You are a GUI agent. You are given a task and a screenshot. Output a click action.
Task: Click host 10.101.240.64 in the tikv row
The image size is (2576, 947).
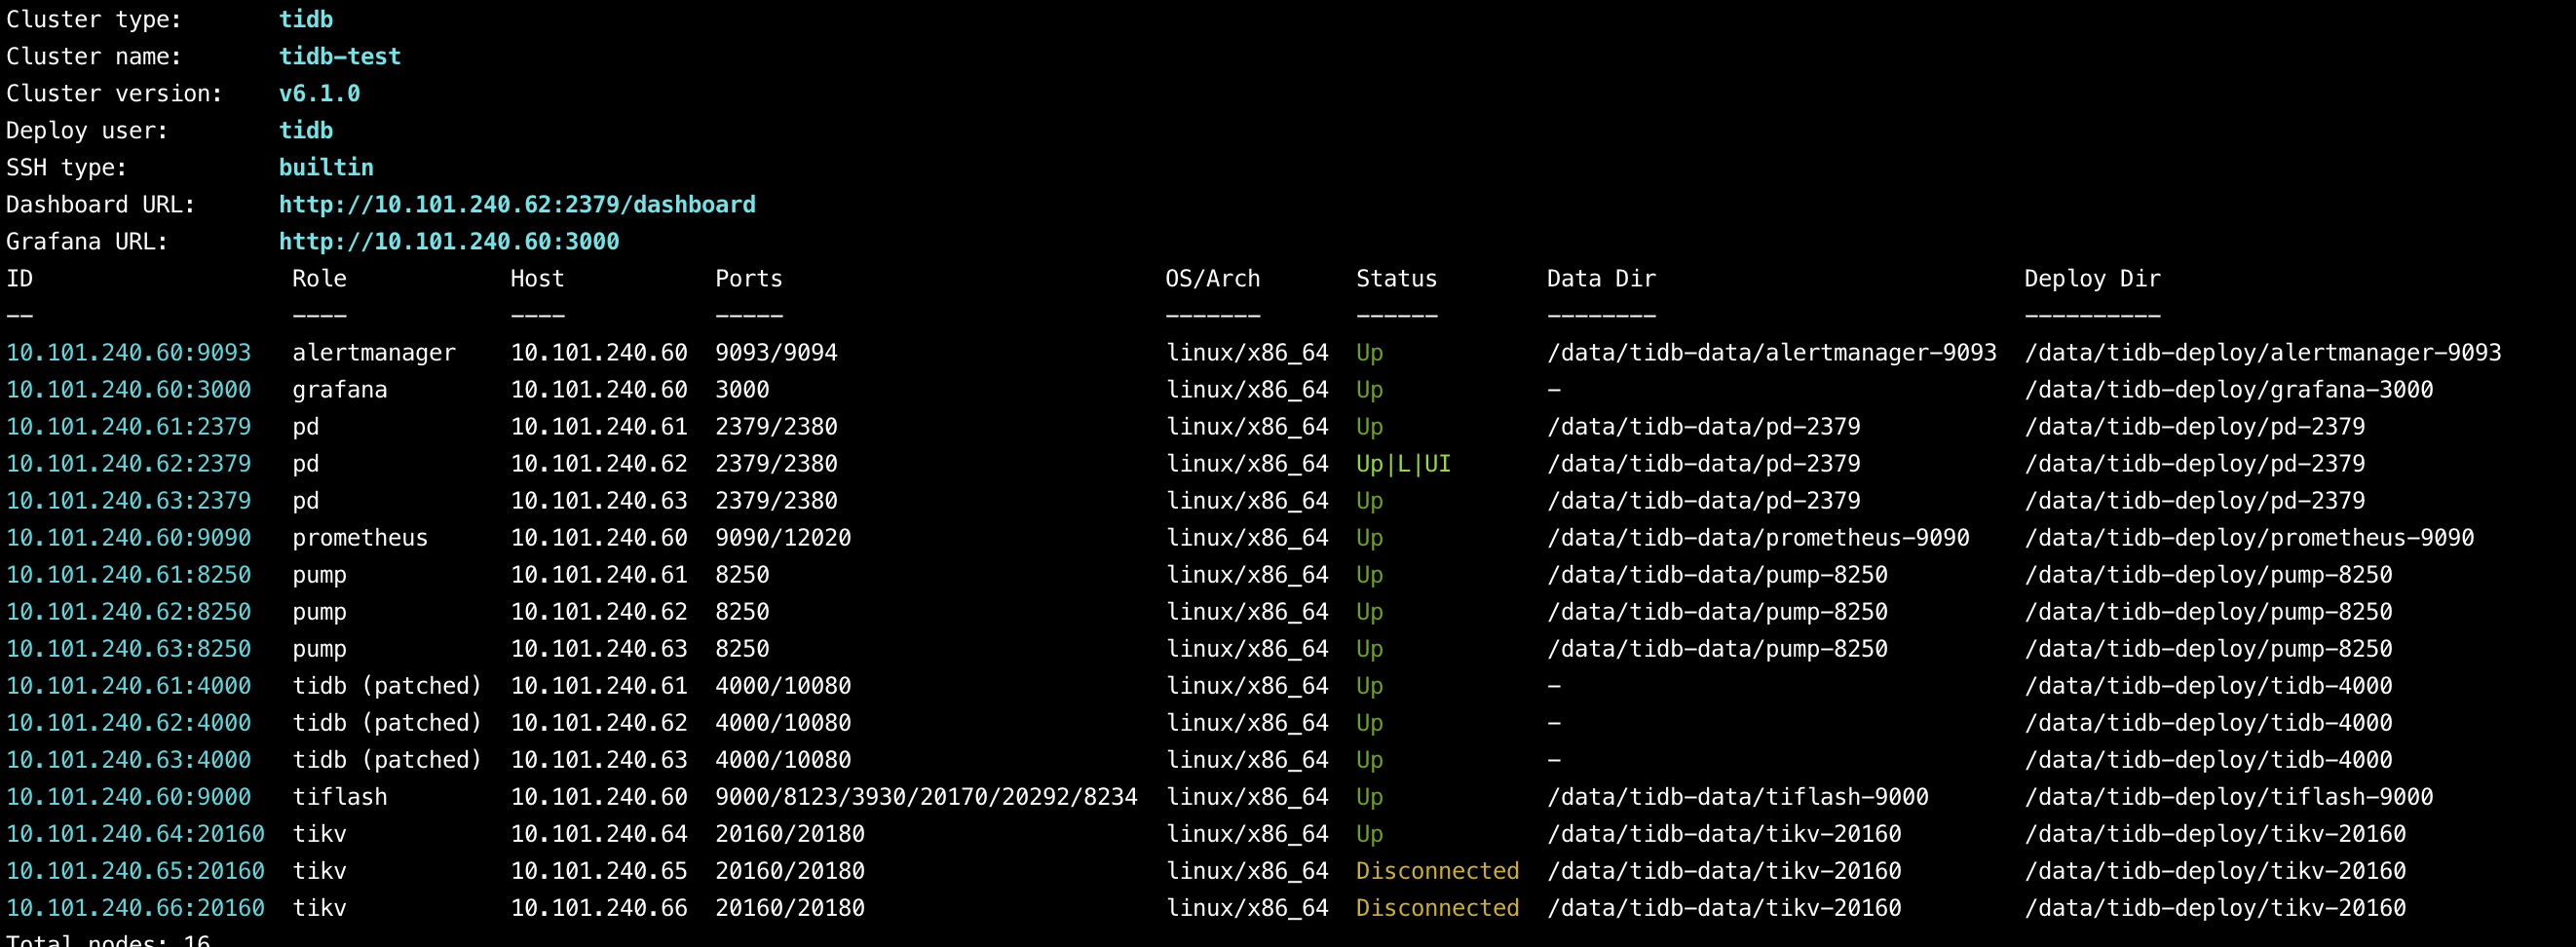pyautogui.click(x=599, y=834)
